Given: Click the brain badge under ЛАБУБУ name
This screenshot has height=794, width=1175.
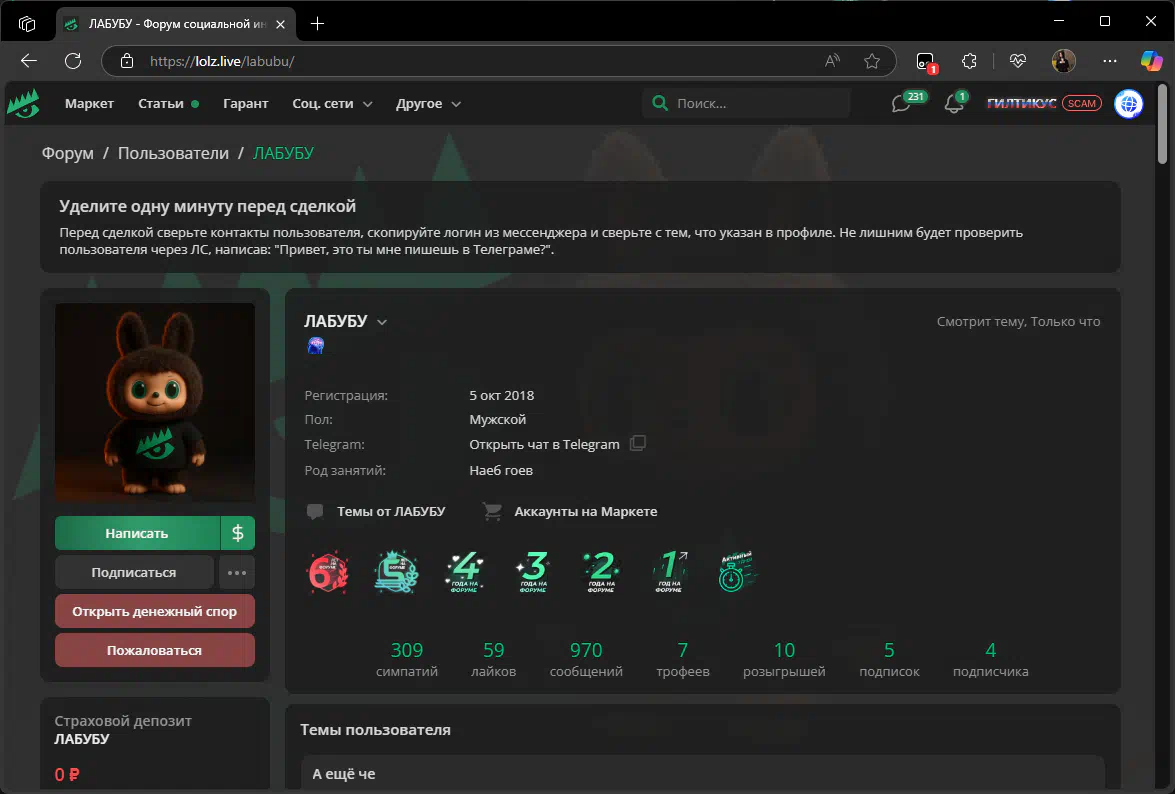Looking at the screenshot, I should [315, 345].
